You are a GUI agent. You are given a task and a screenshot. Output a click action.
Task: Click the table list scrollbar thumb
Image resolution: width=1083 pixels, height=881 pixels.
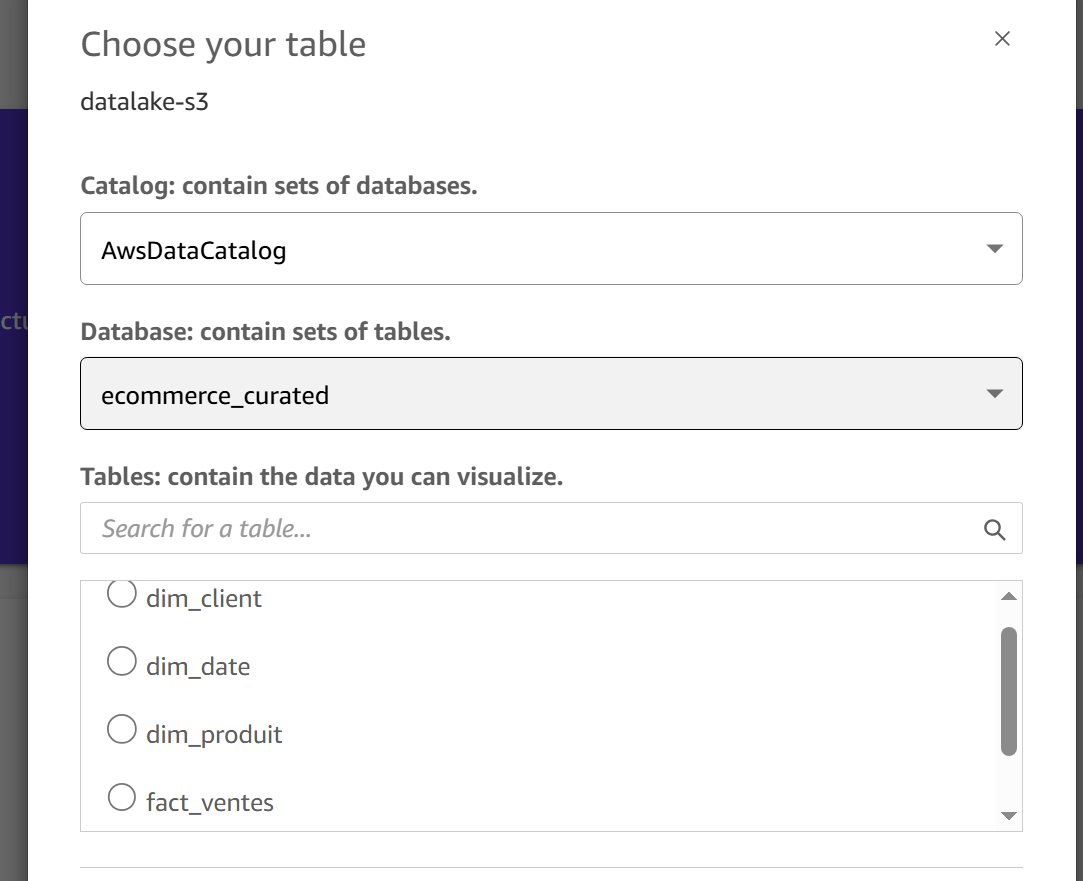pos(1008,691)
